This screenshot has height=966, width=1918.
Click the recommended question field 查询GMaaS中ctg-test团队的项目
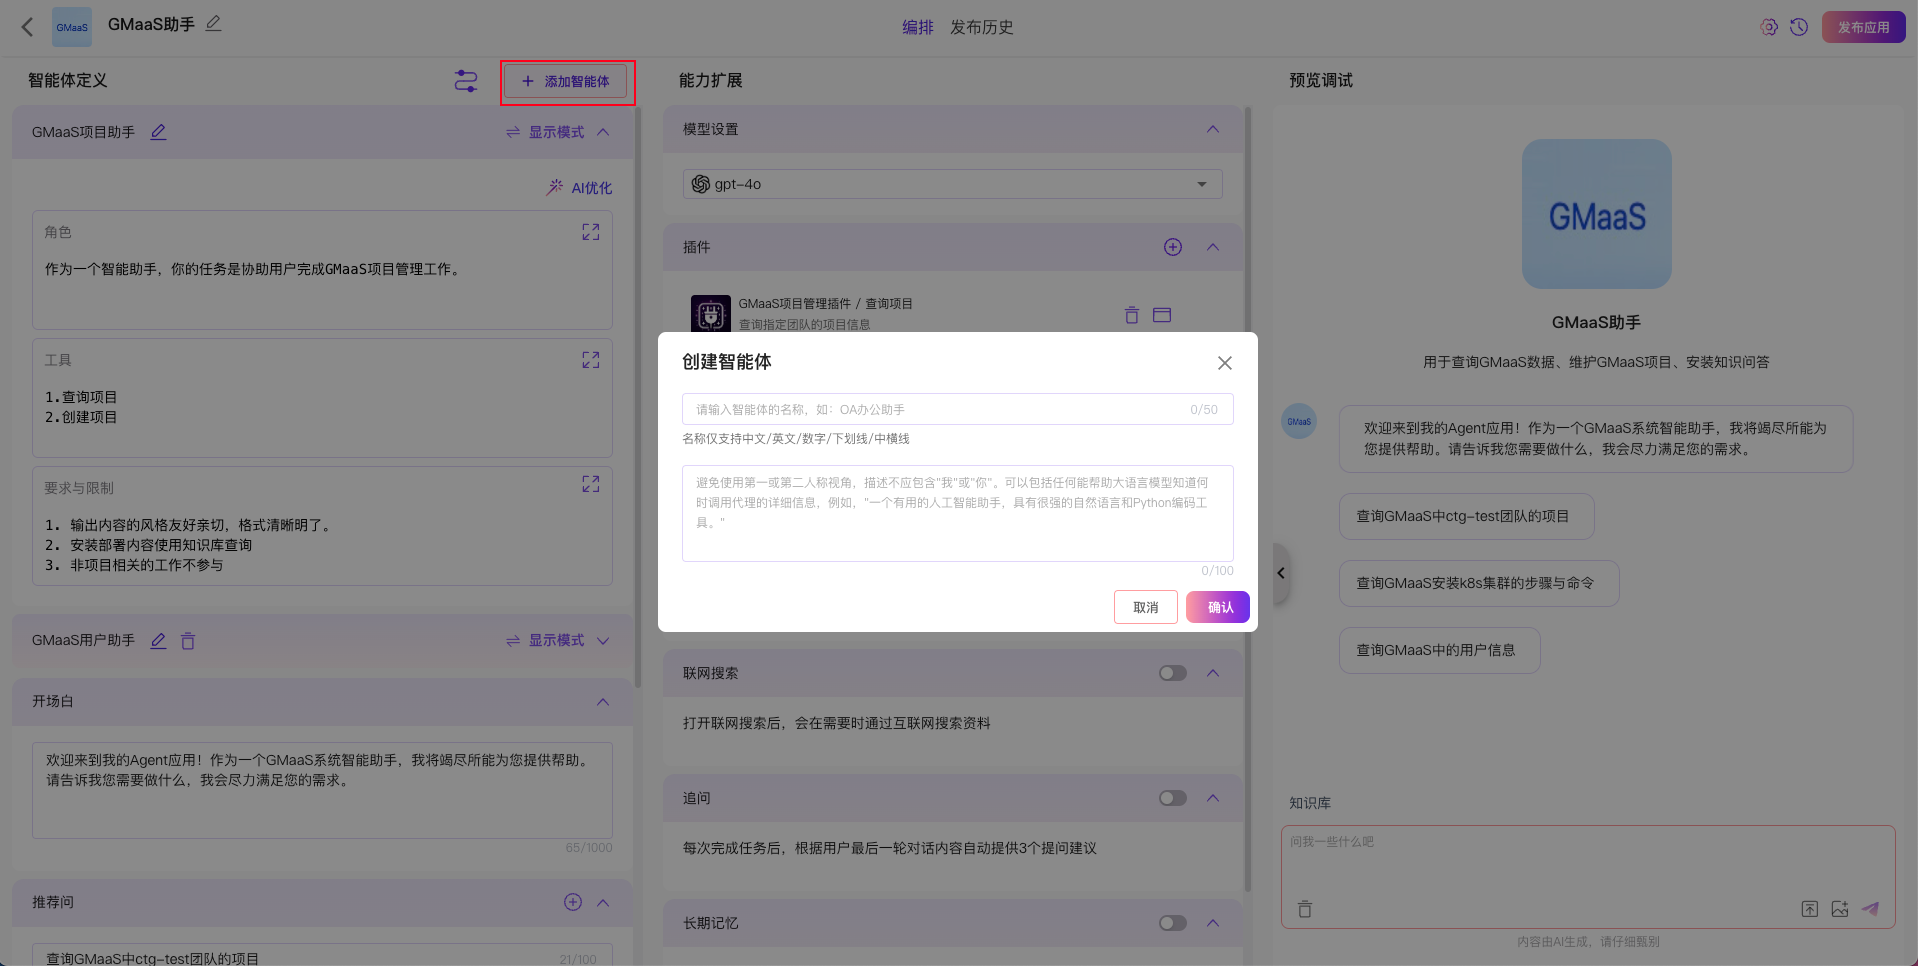[x=322, y=956]
